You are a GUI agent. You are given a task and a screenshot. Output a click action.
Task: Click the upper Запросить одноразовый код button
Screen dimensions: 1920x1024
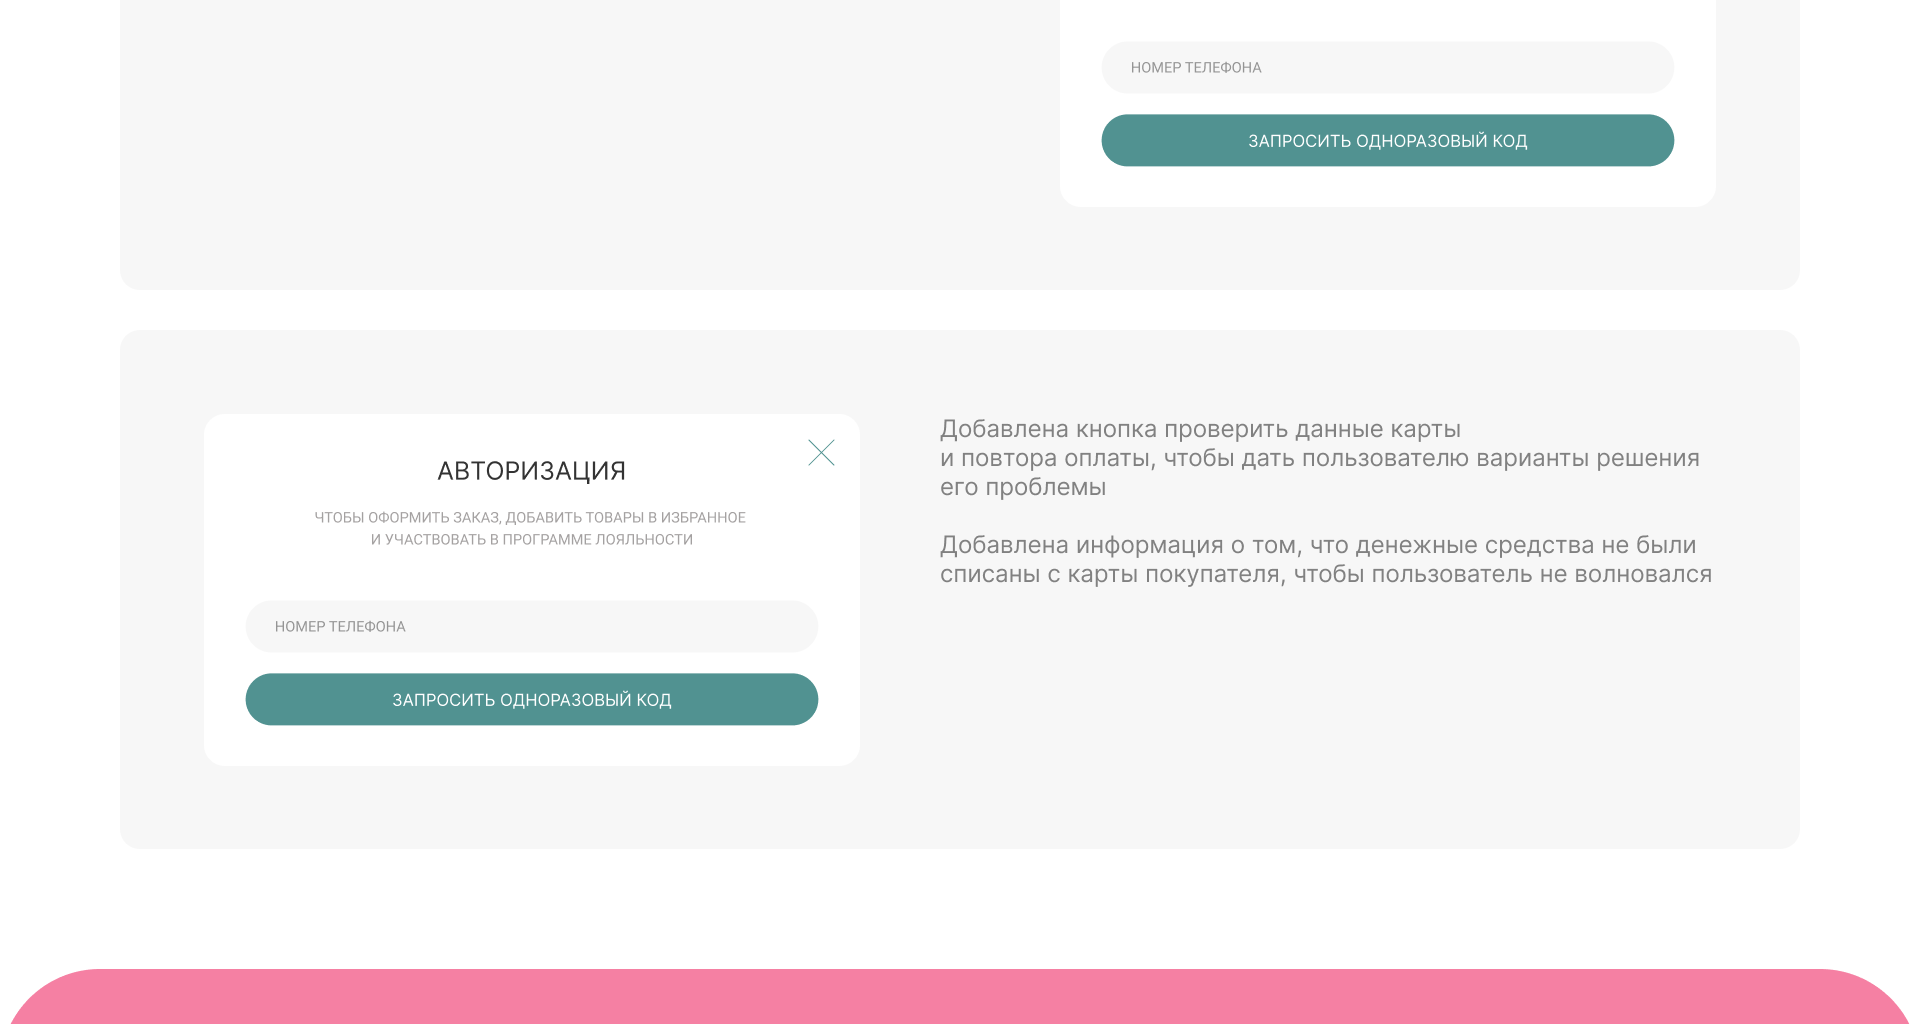[1387, 141]
